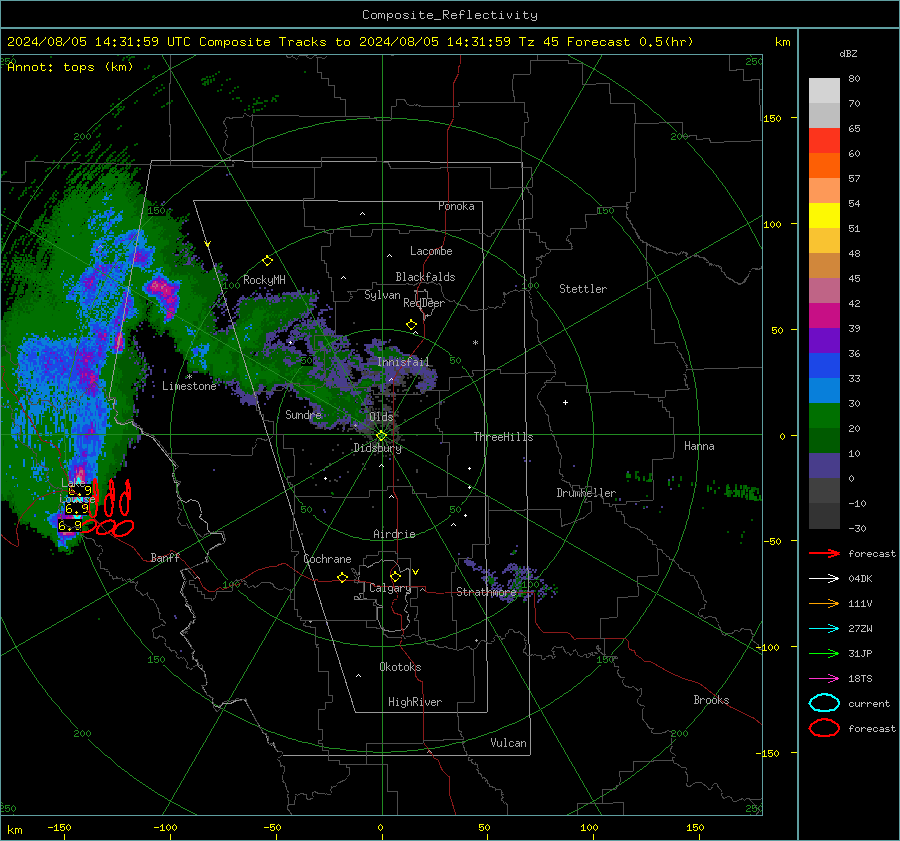Click the Ponoka city label
Screen dimensions: 900x841
[456, 206]
